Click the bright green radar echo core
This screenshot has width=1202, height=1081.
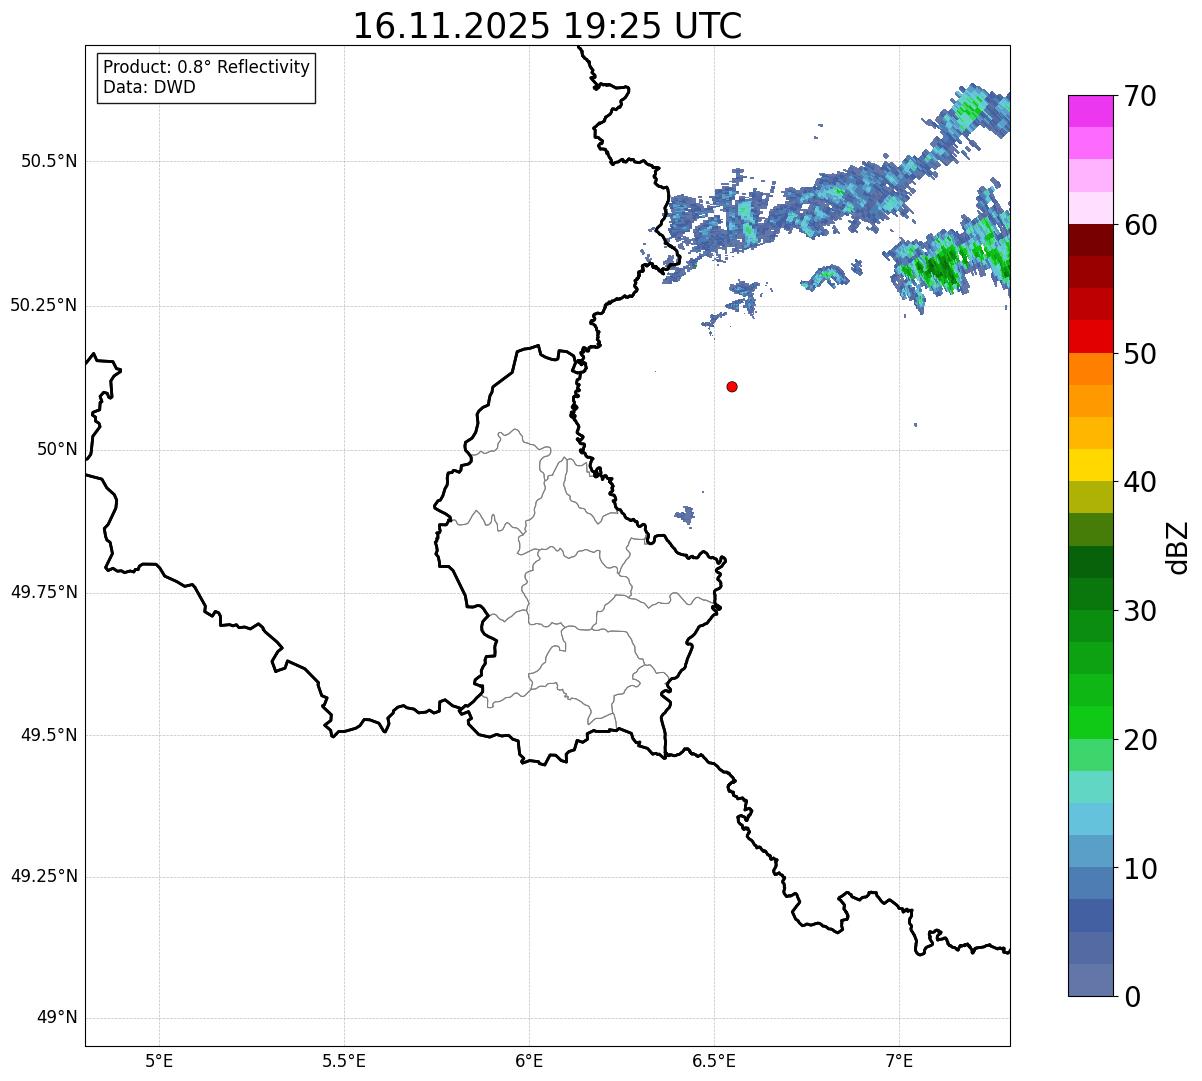click(940, 268)
